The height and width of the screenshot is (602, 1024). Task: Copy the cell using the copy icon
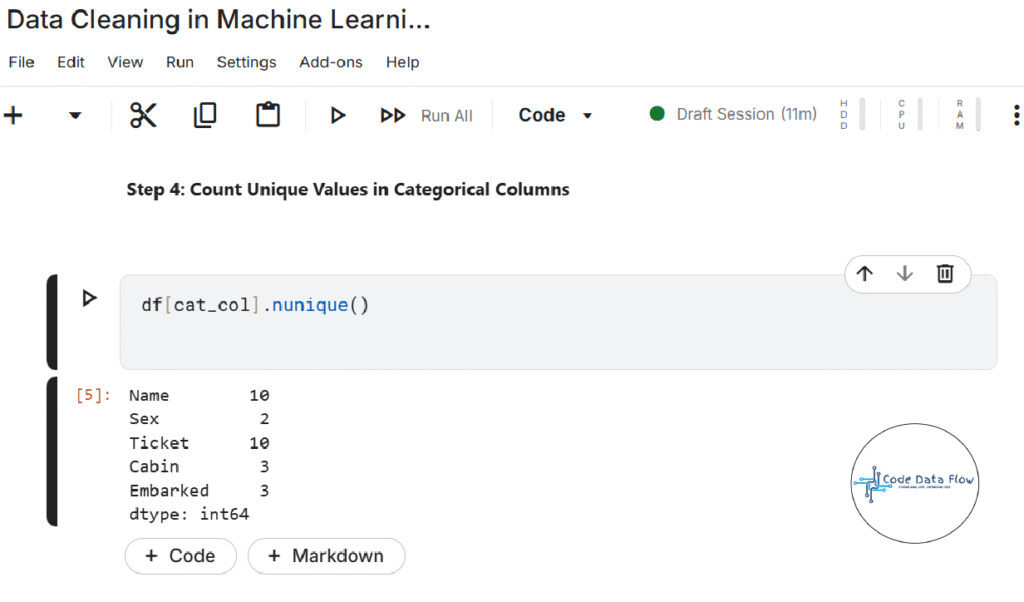click(x=204, y=115)
